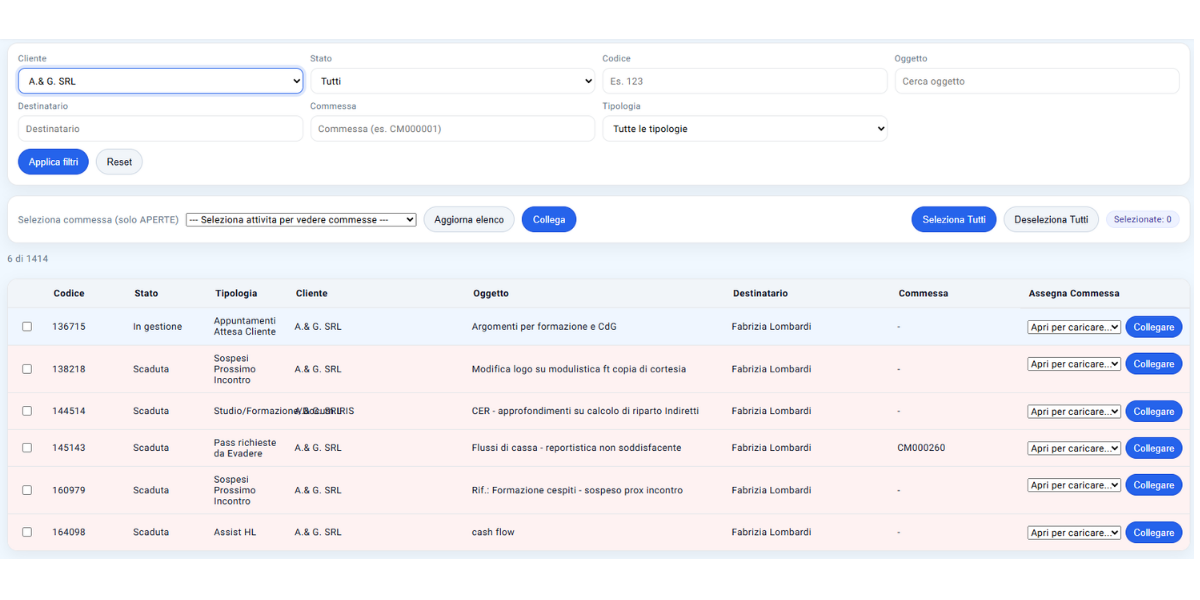The width and height of the screenshot is (1200, 600).
Task: Click the Applica filtri button
Action: tap(53, 162)
